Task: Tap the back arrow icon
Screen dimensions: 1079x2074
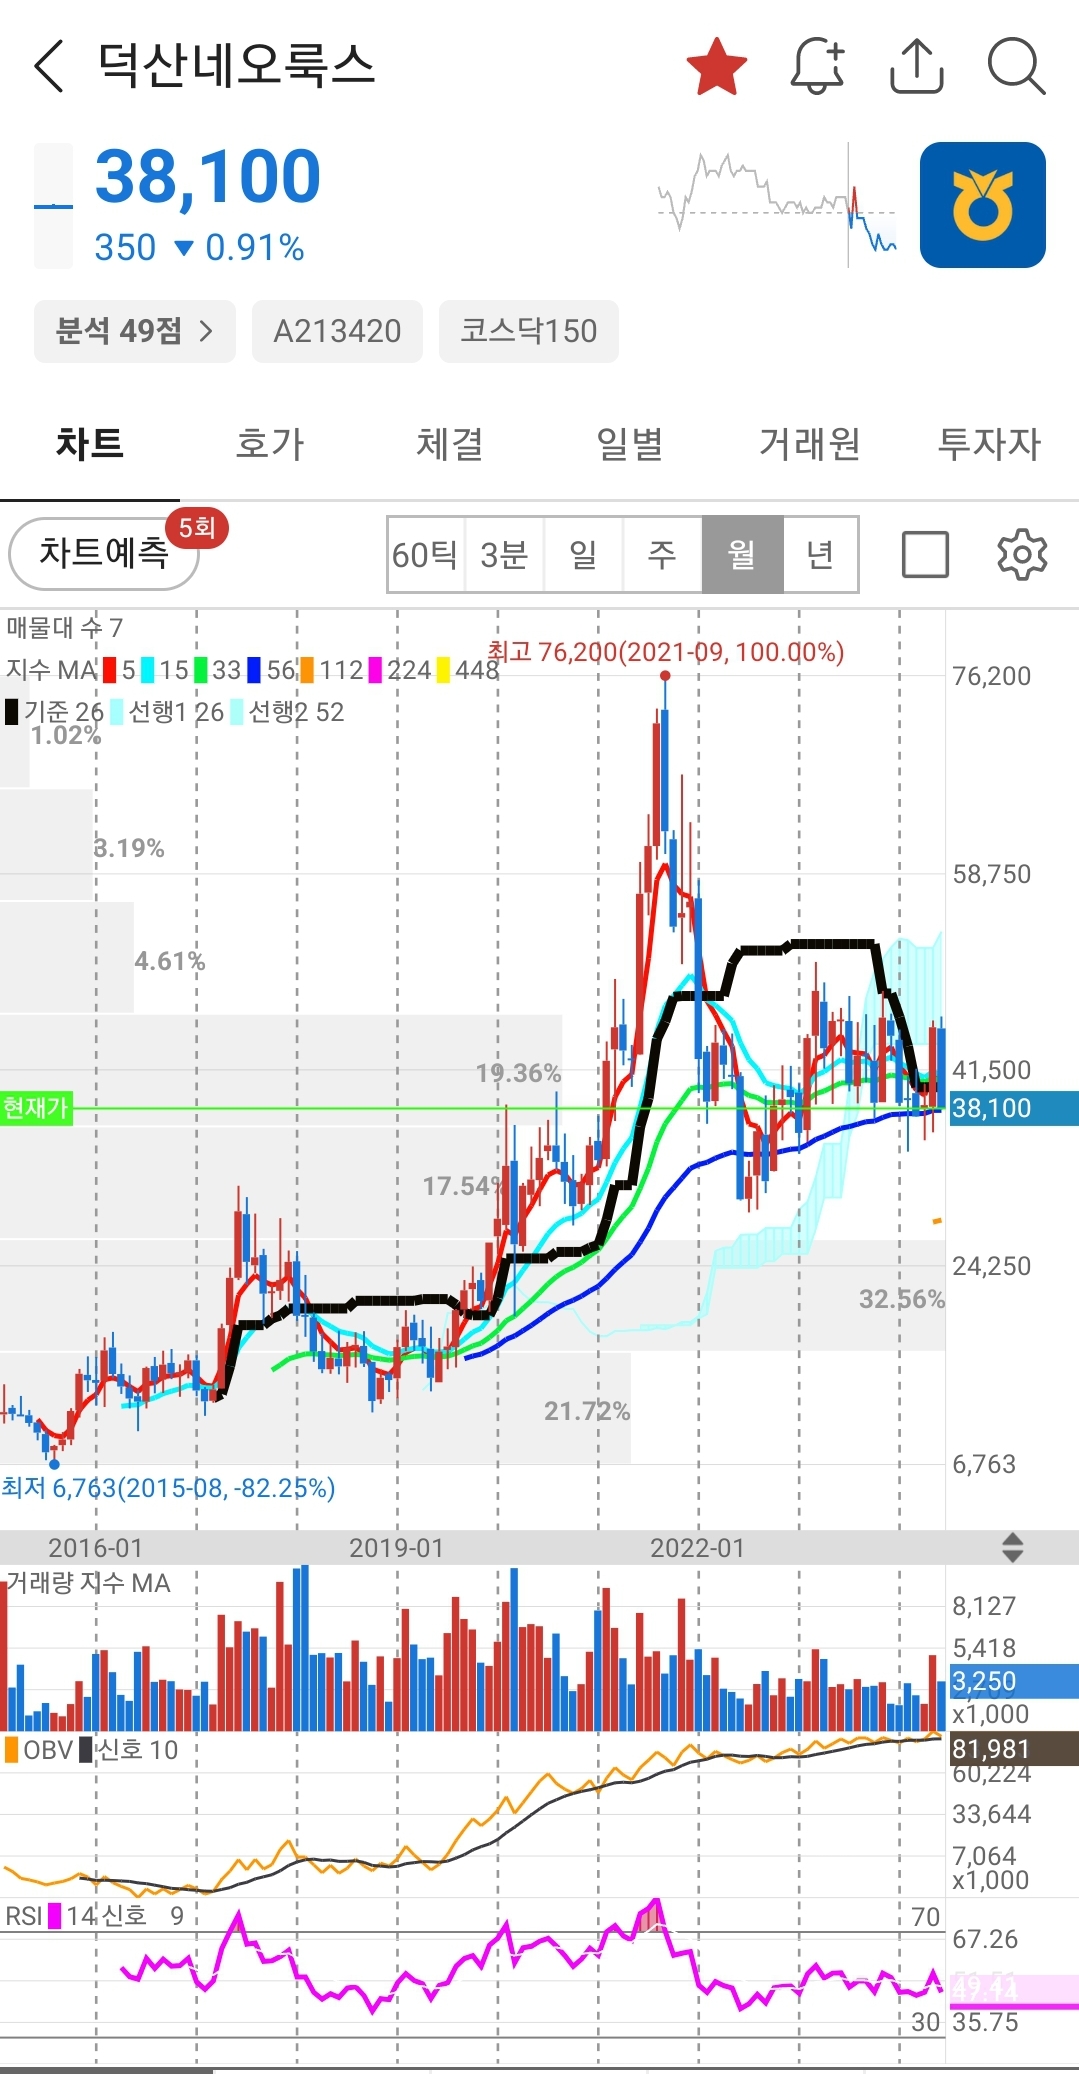Action: [x=48, y=66]
